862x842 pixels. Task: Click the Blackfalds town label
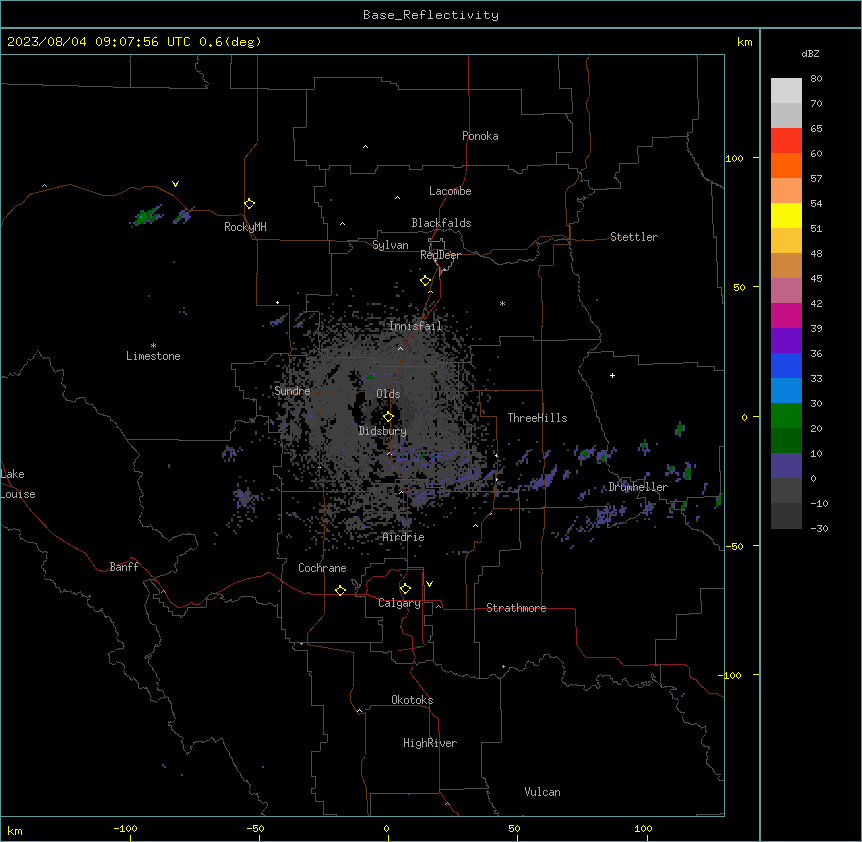pyautogui.click(x=441, y=223)
